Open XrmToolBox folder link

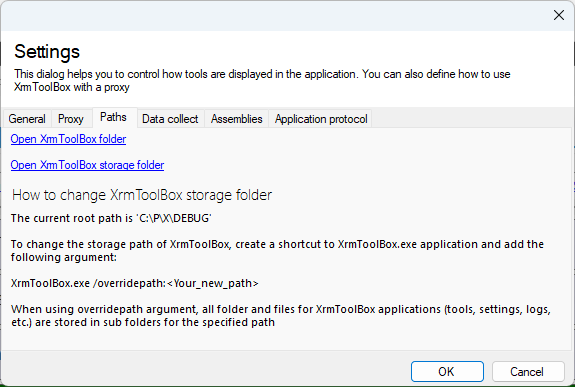[68, 139]
